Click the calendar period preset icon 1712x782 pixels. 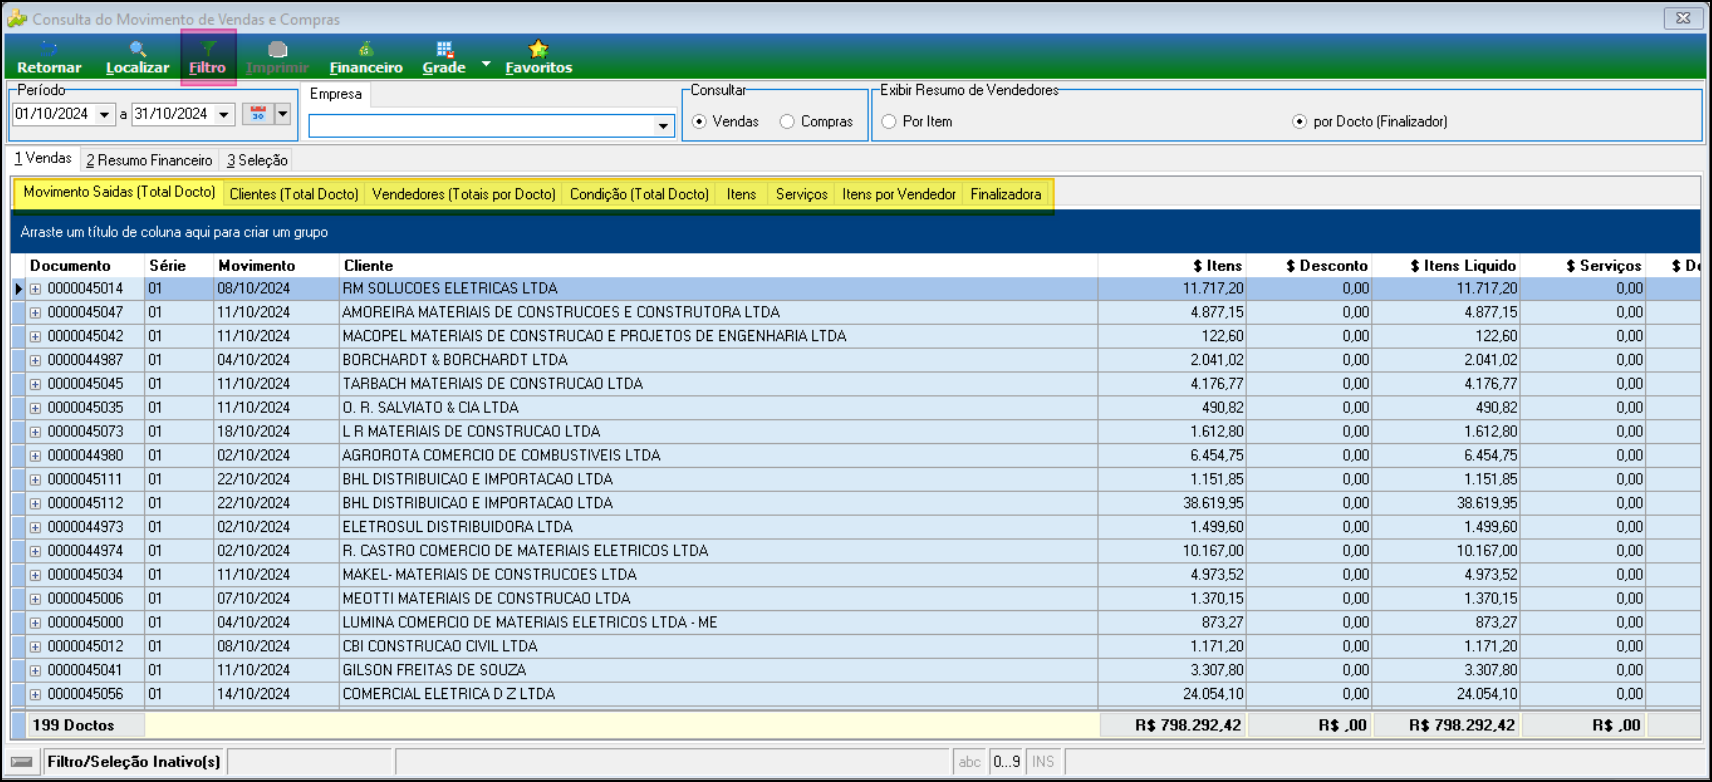(258, 114)
